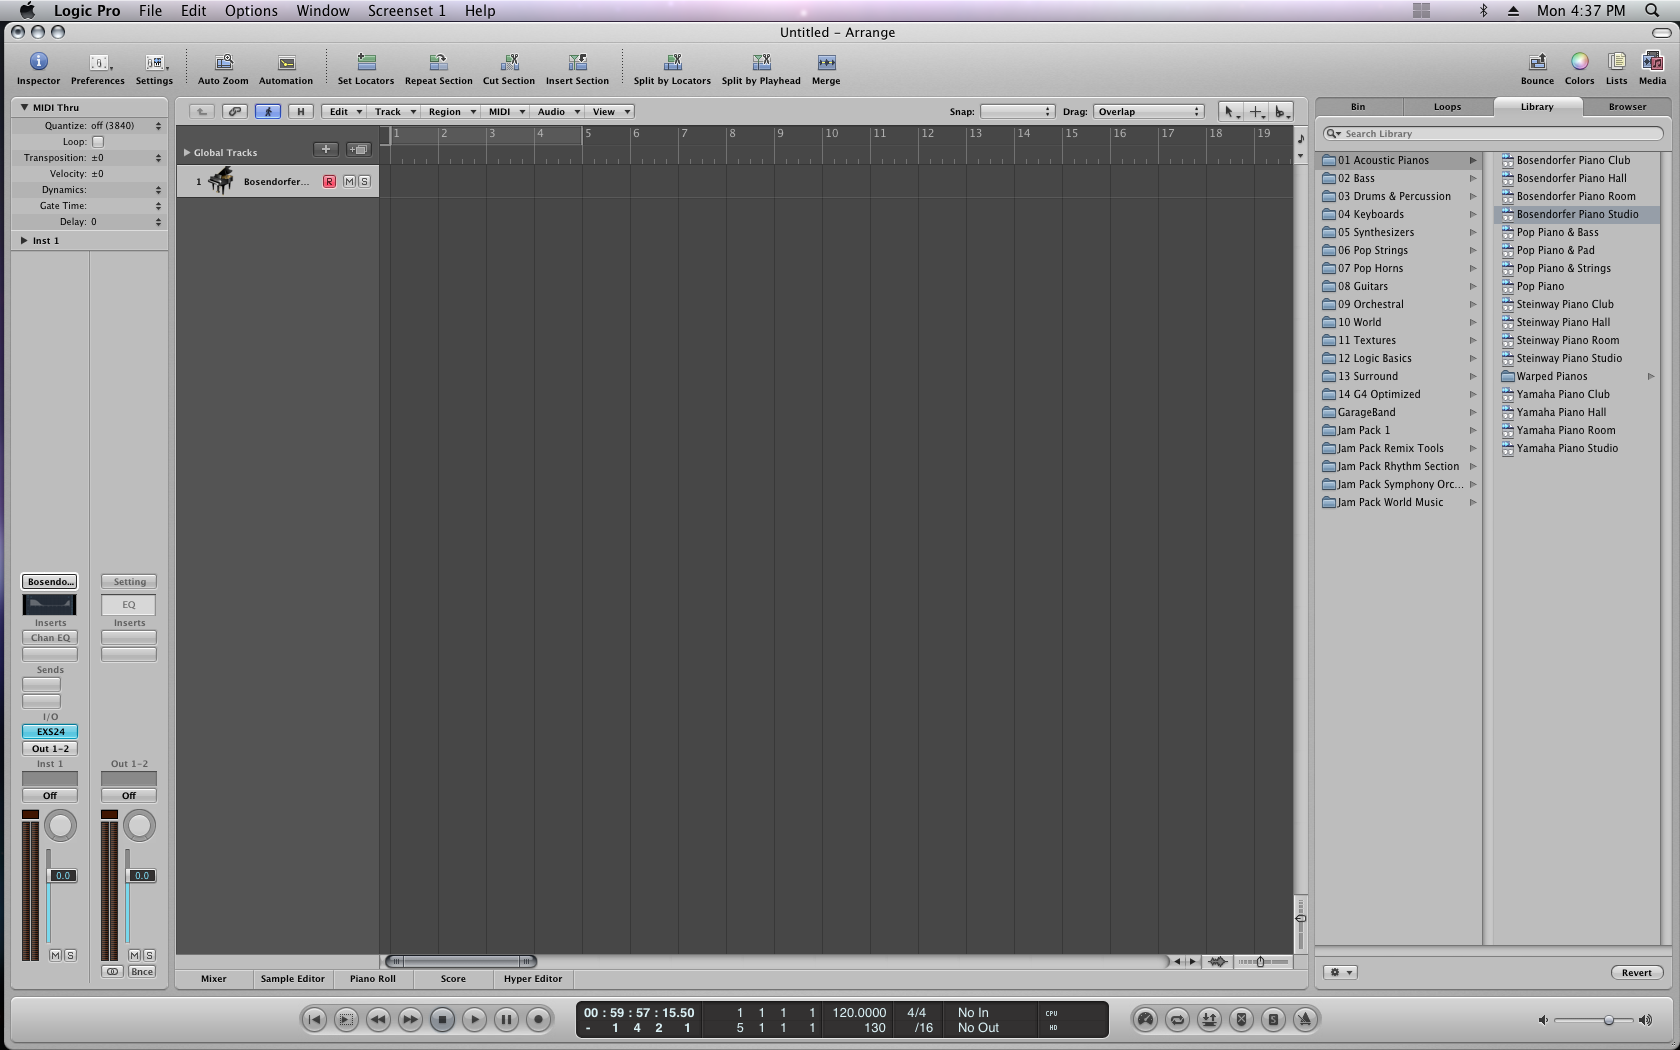
Task: Click the Search Library field
Action: pos(1494,134)
